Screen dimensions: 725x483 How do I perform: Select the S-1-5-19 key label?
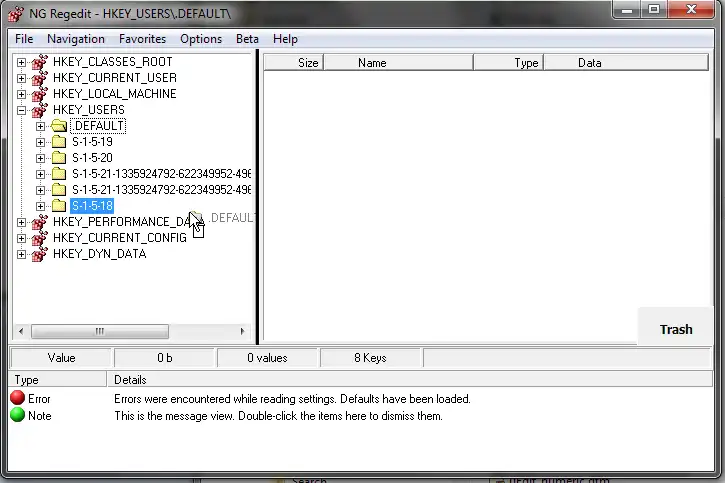tap(92, 142)
